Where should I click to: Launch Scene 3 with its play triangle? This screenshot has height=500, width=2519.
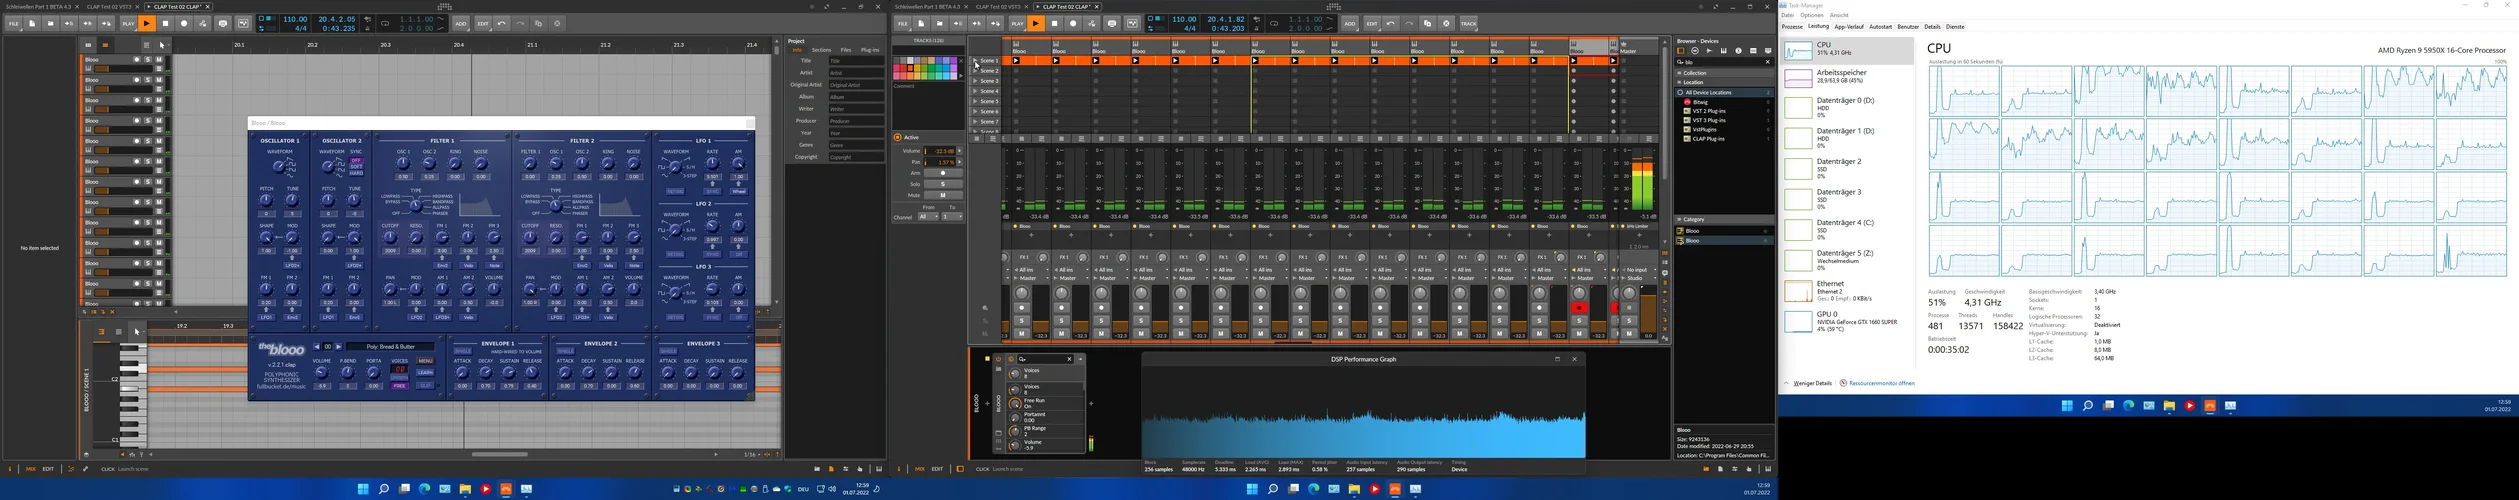coord(975,81)
